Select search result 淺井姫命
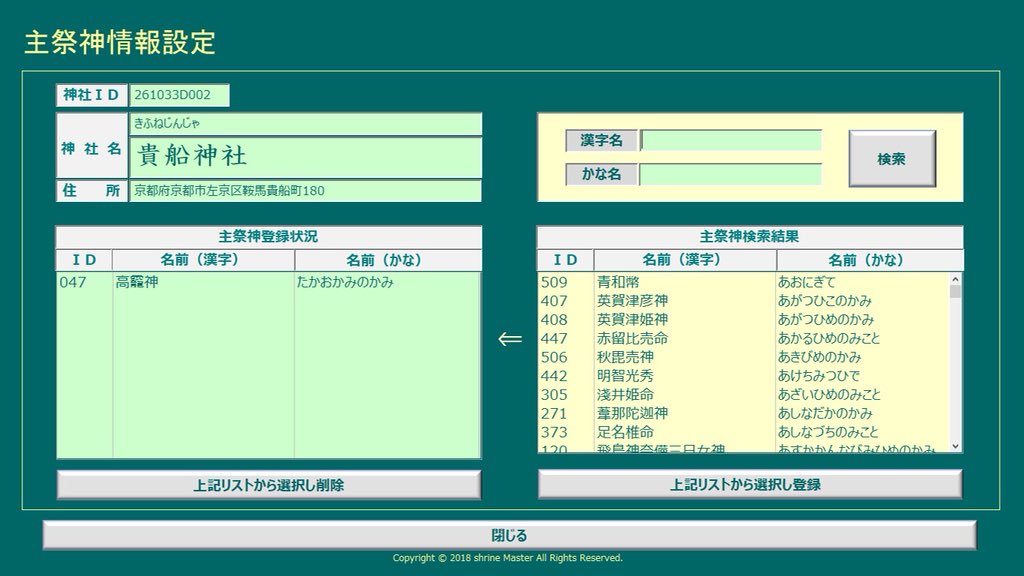This screenshot has height=576, width=1024. 625,395
